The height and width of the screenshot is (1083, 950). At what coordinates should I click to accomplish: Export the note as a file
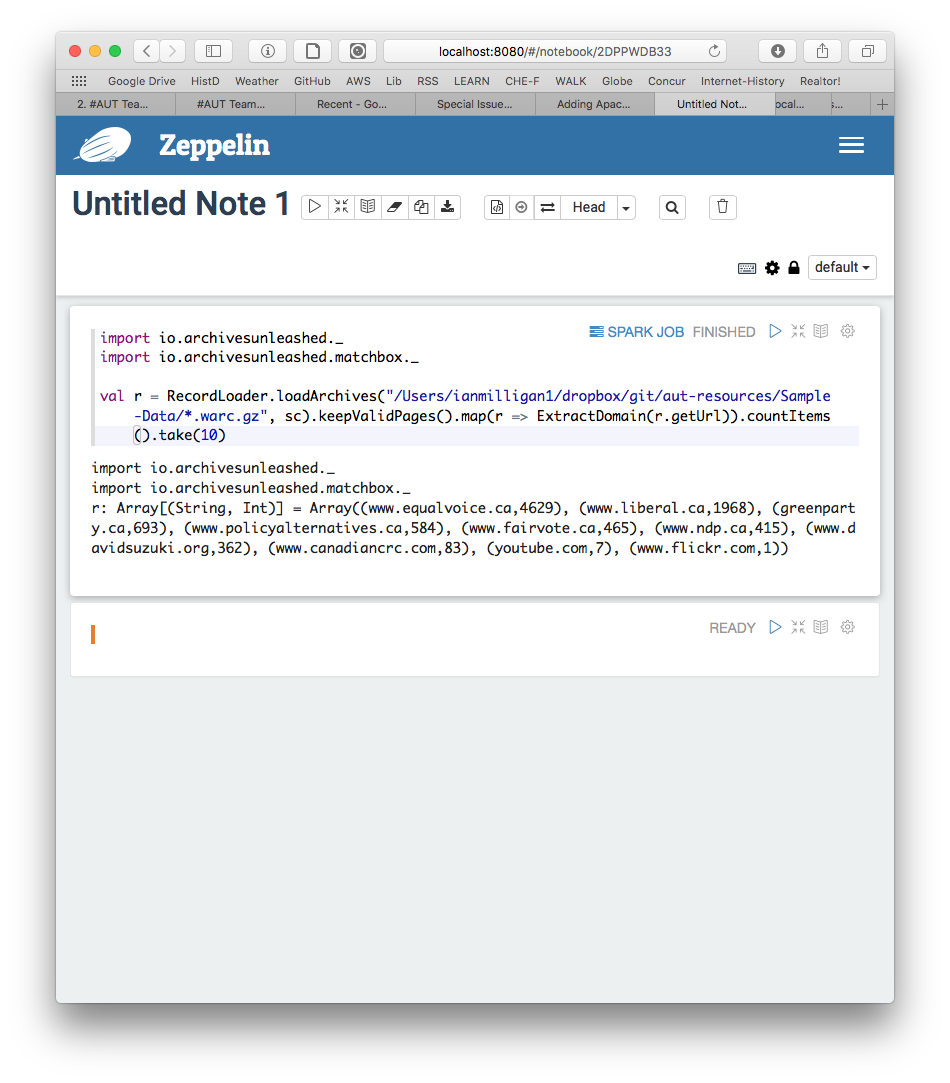[x=447, y=206]
